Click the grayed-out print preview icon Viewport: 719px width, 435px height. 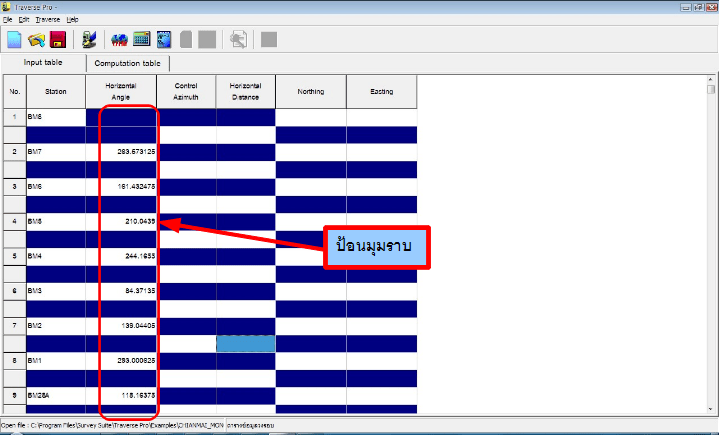238,39
